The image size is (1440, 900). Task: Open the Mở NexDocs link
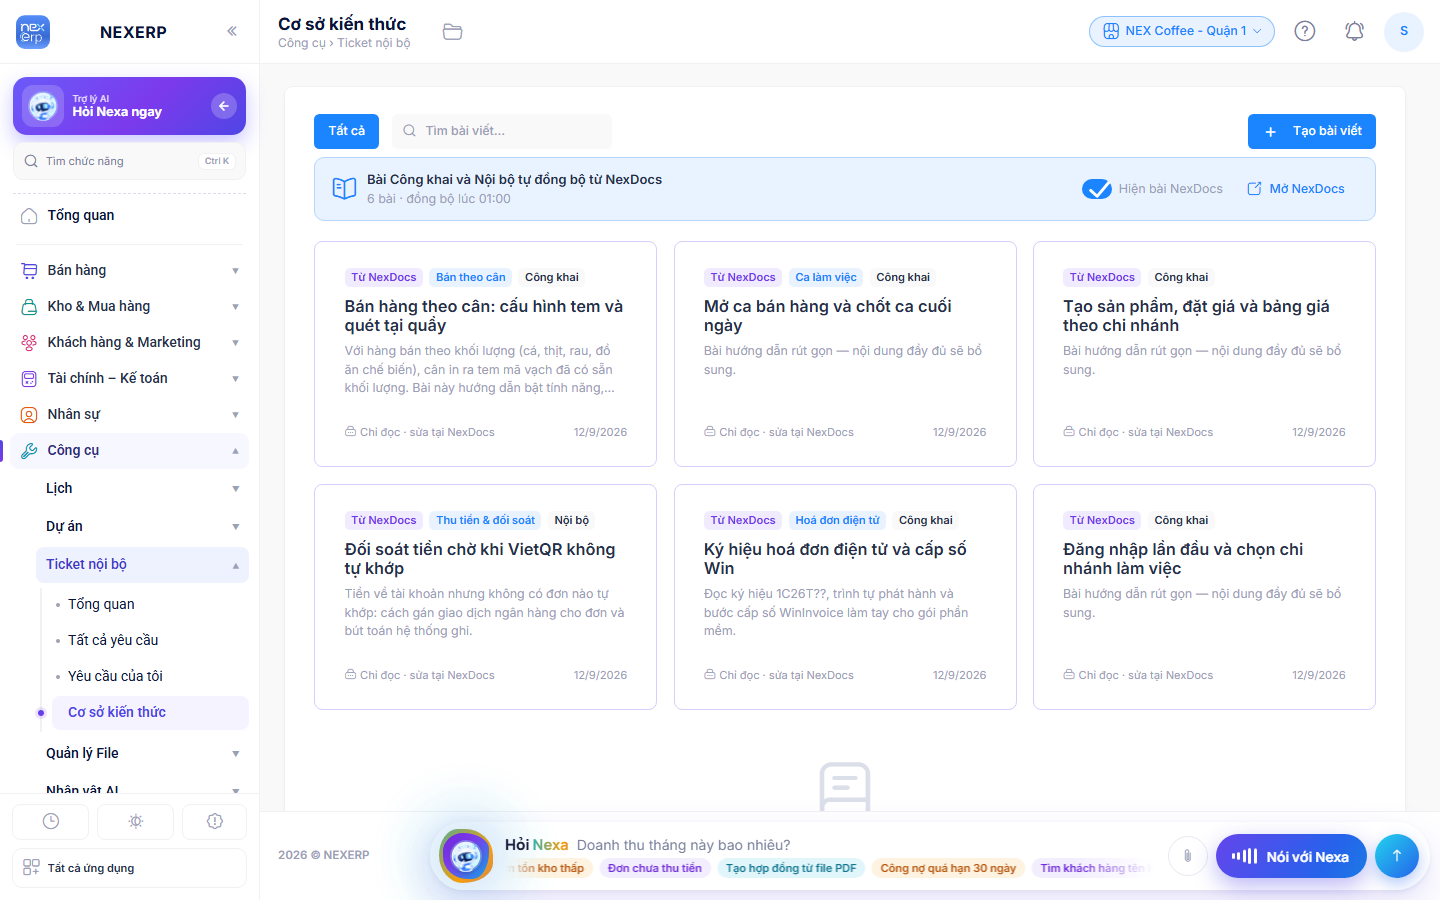[x=1296, y=189]
